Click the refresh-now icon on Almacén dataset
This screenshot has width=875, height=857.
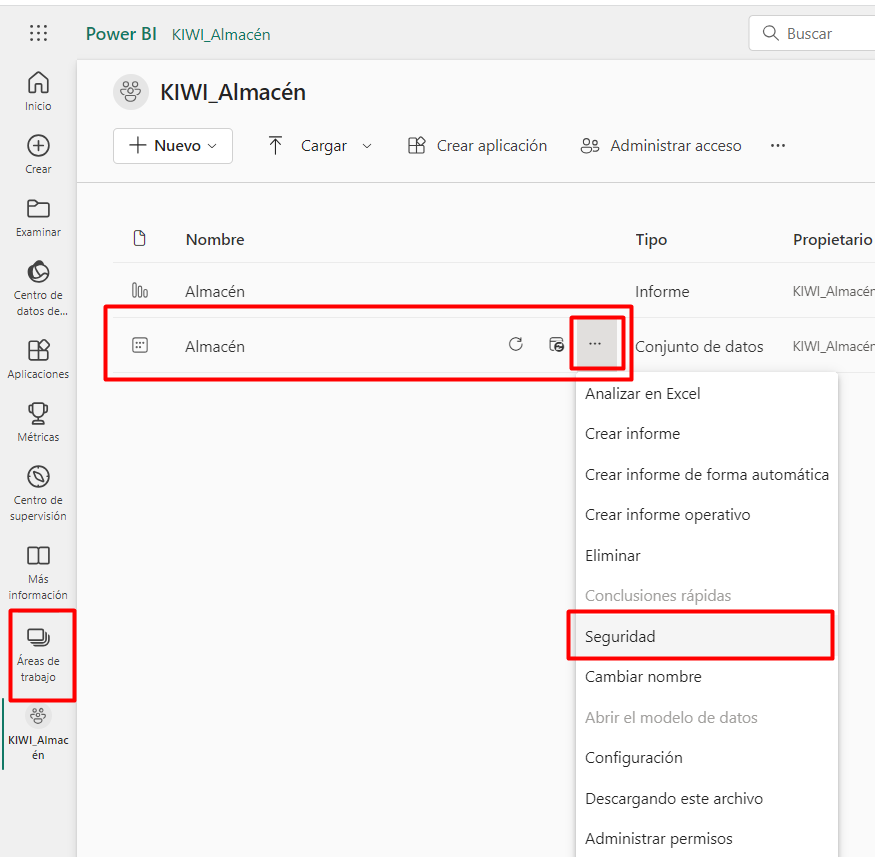(x=516, y=344)
